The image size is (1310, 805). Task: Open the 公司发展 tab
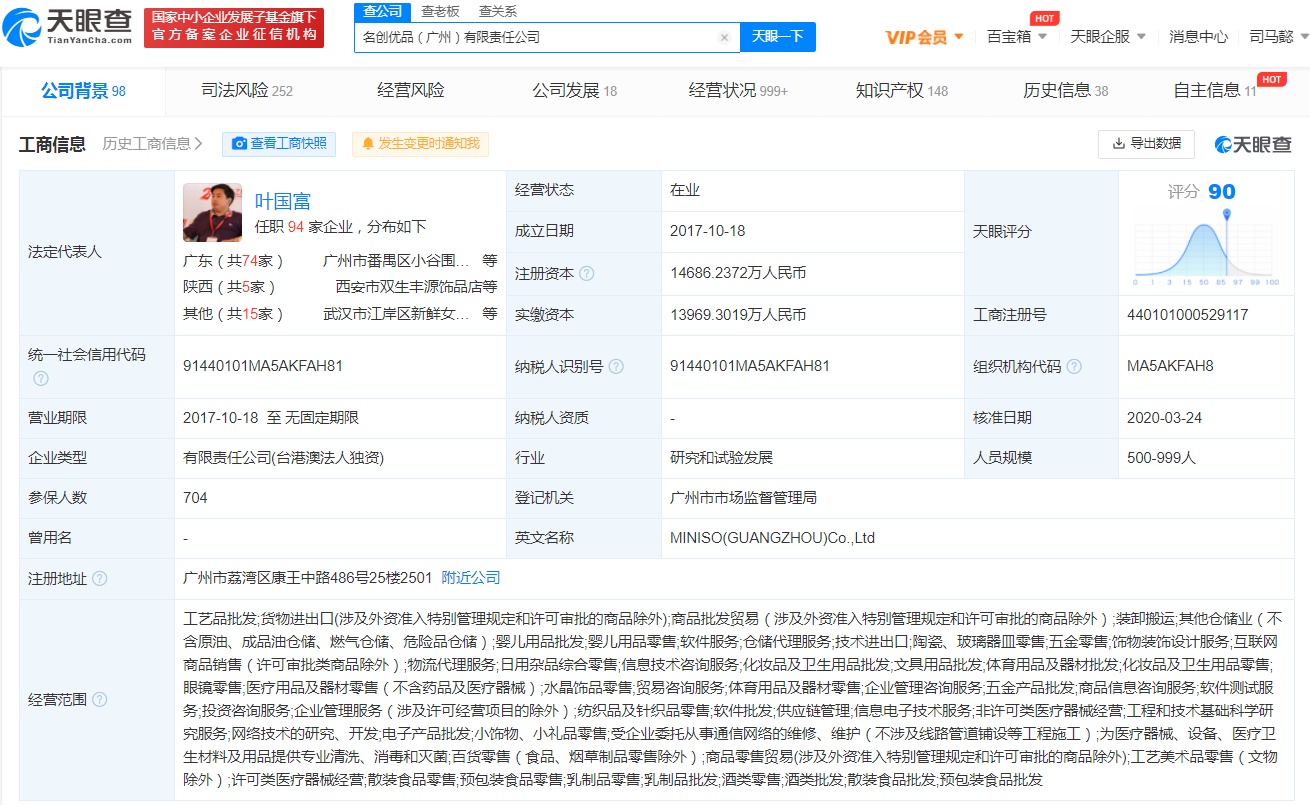click(x=574, y=91)
